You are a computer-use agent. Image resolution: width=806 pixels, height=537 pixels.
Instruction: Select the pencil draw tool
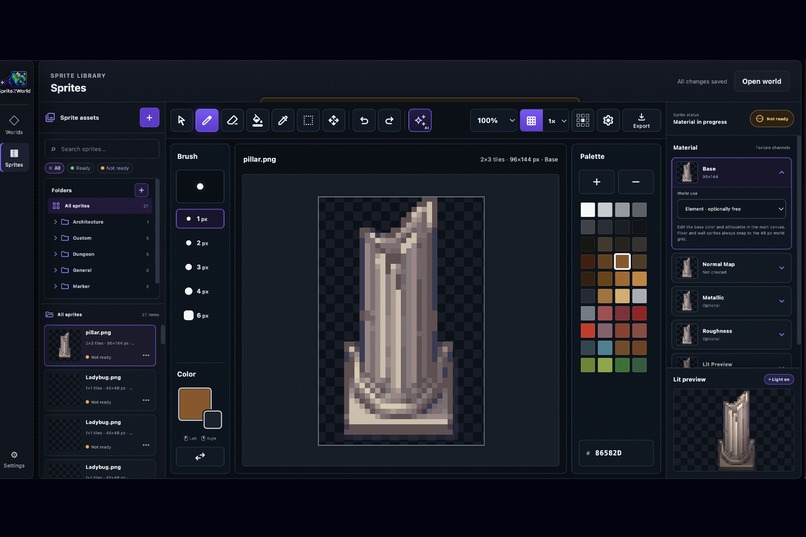207,120
